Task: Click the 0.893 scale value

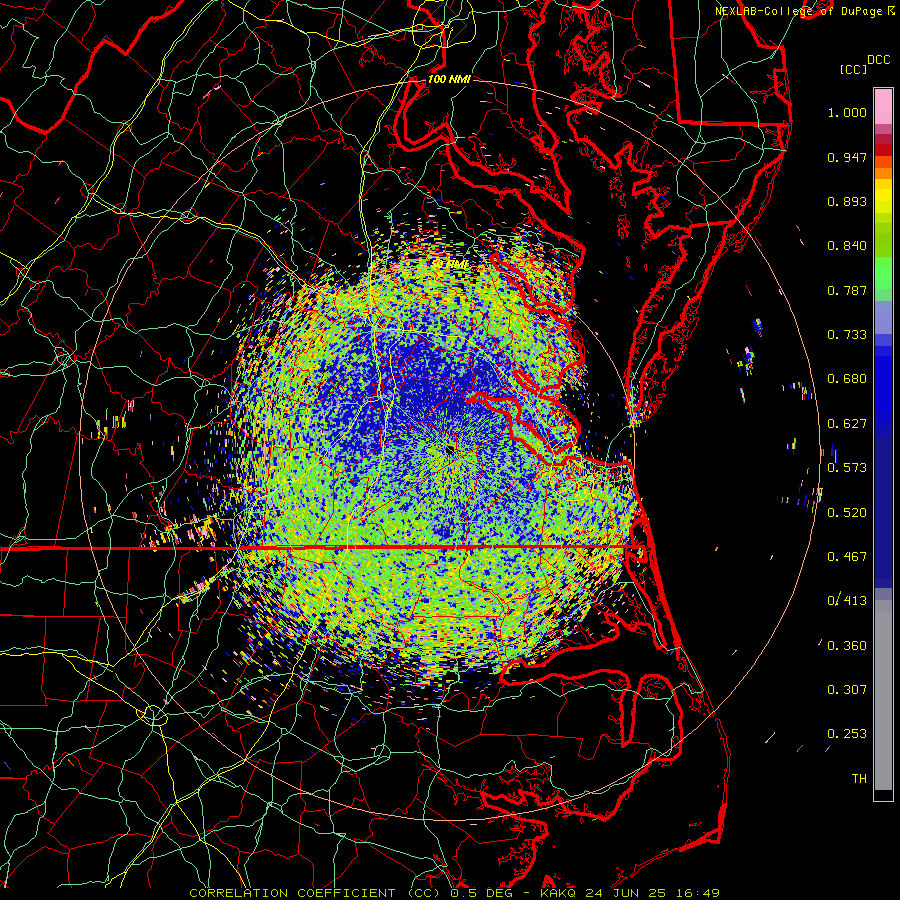Action: point(847,201)
